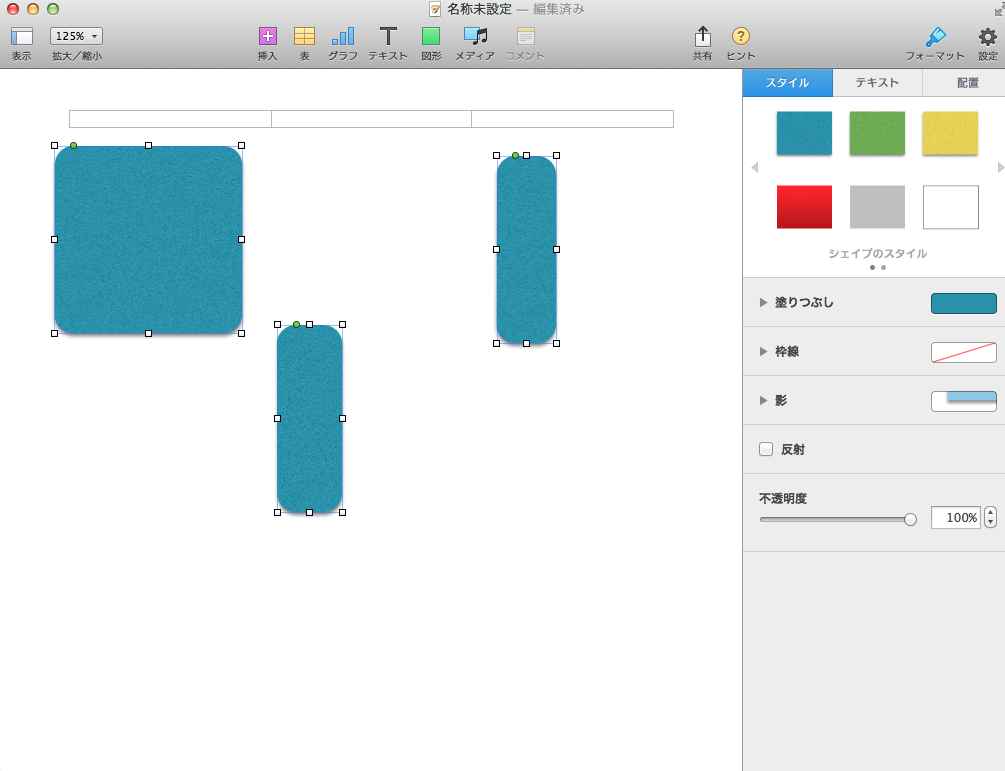
Task: Apply the red shape style
Action: coord(804,207)
